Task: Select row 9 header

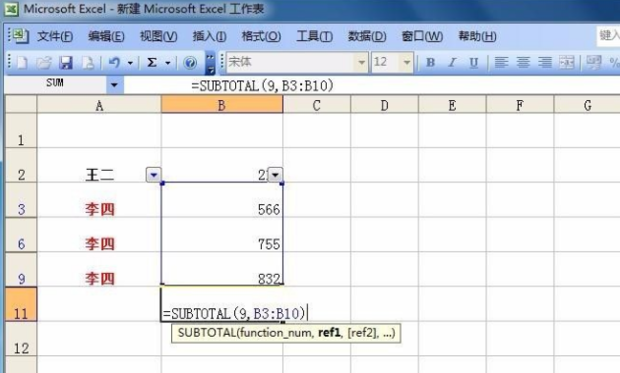Action: (21, 270)
